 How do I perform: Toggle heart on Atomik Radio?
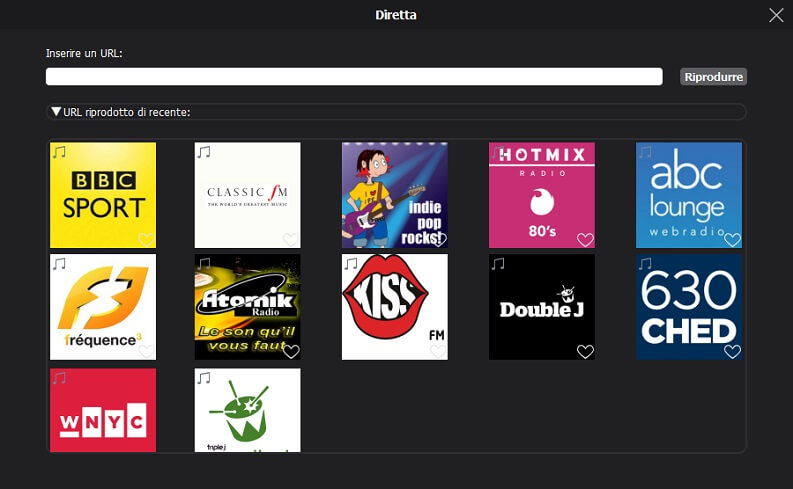(291, 351)
